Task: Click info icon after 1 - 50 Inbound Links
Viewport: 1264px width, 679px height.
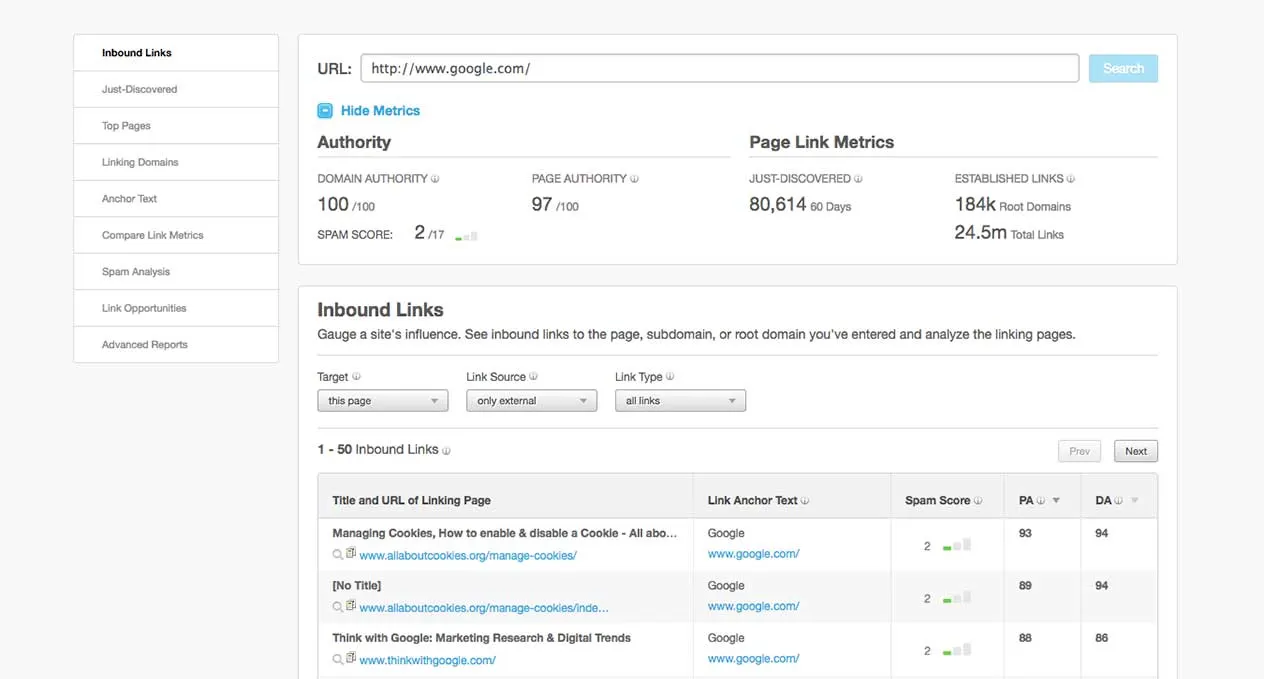Action: pos(447,451)
